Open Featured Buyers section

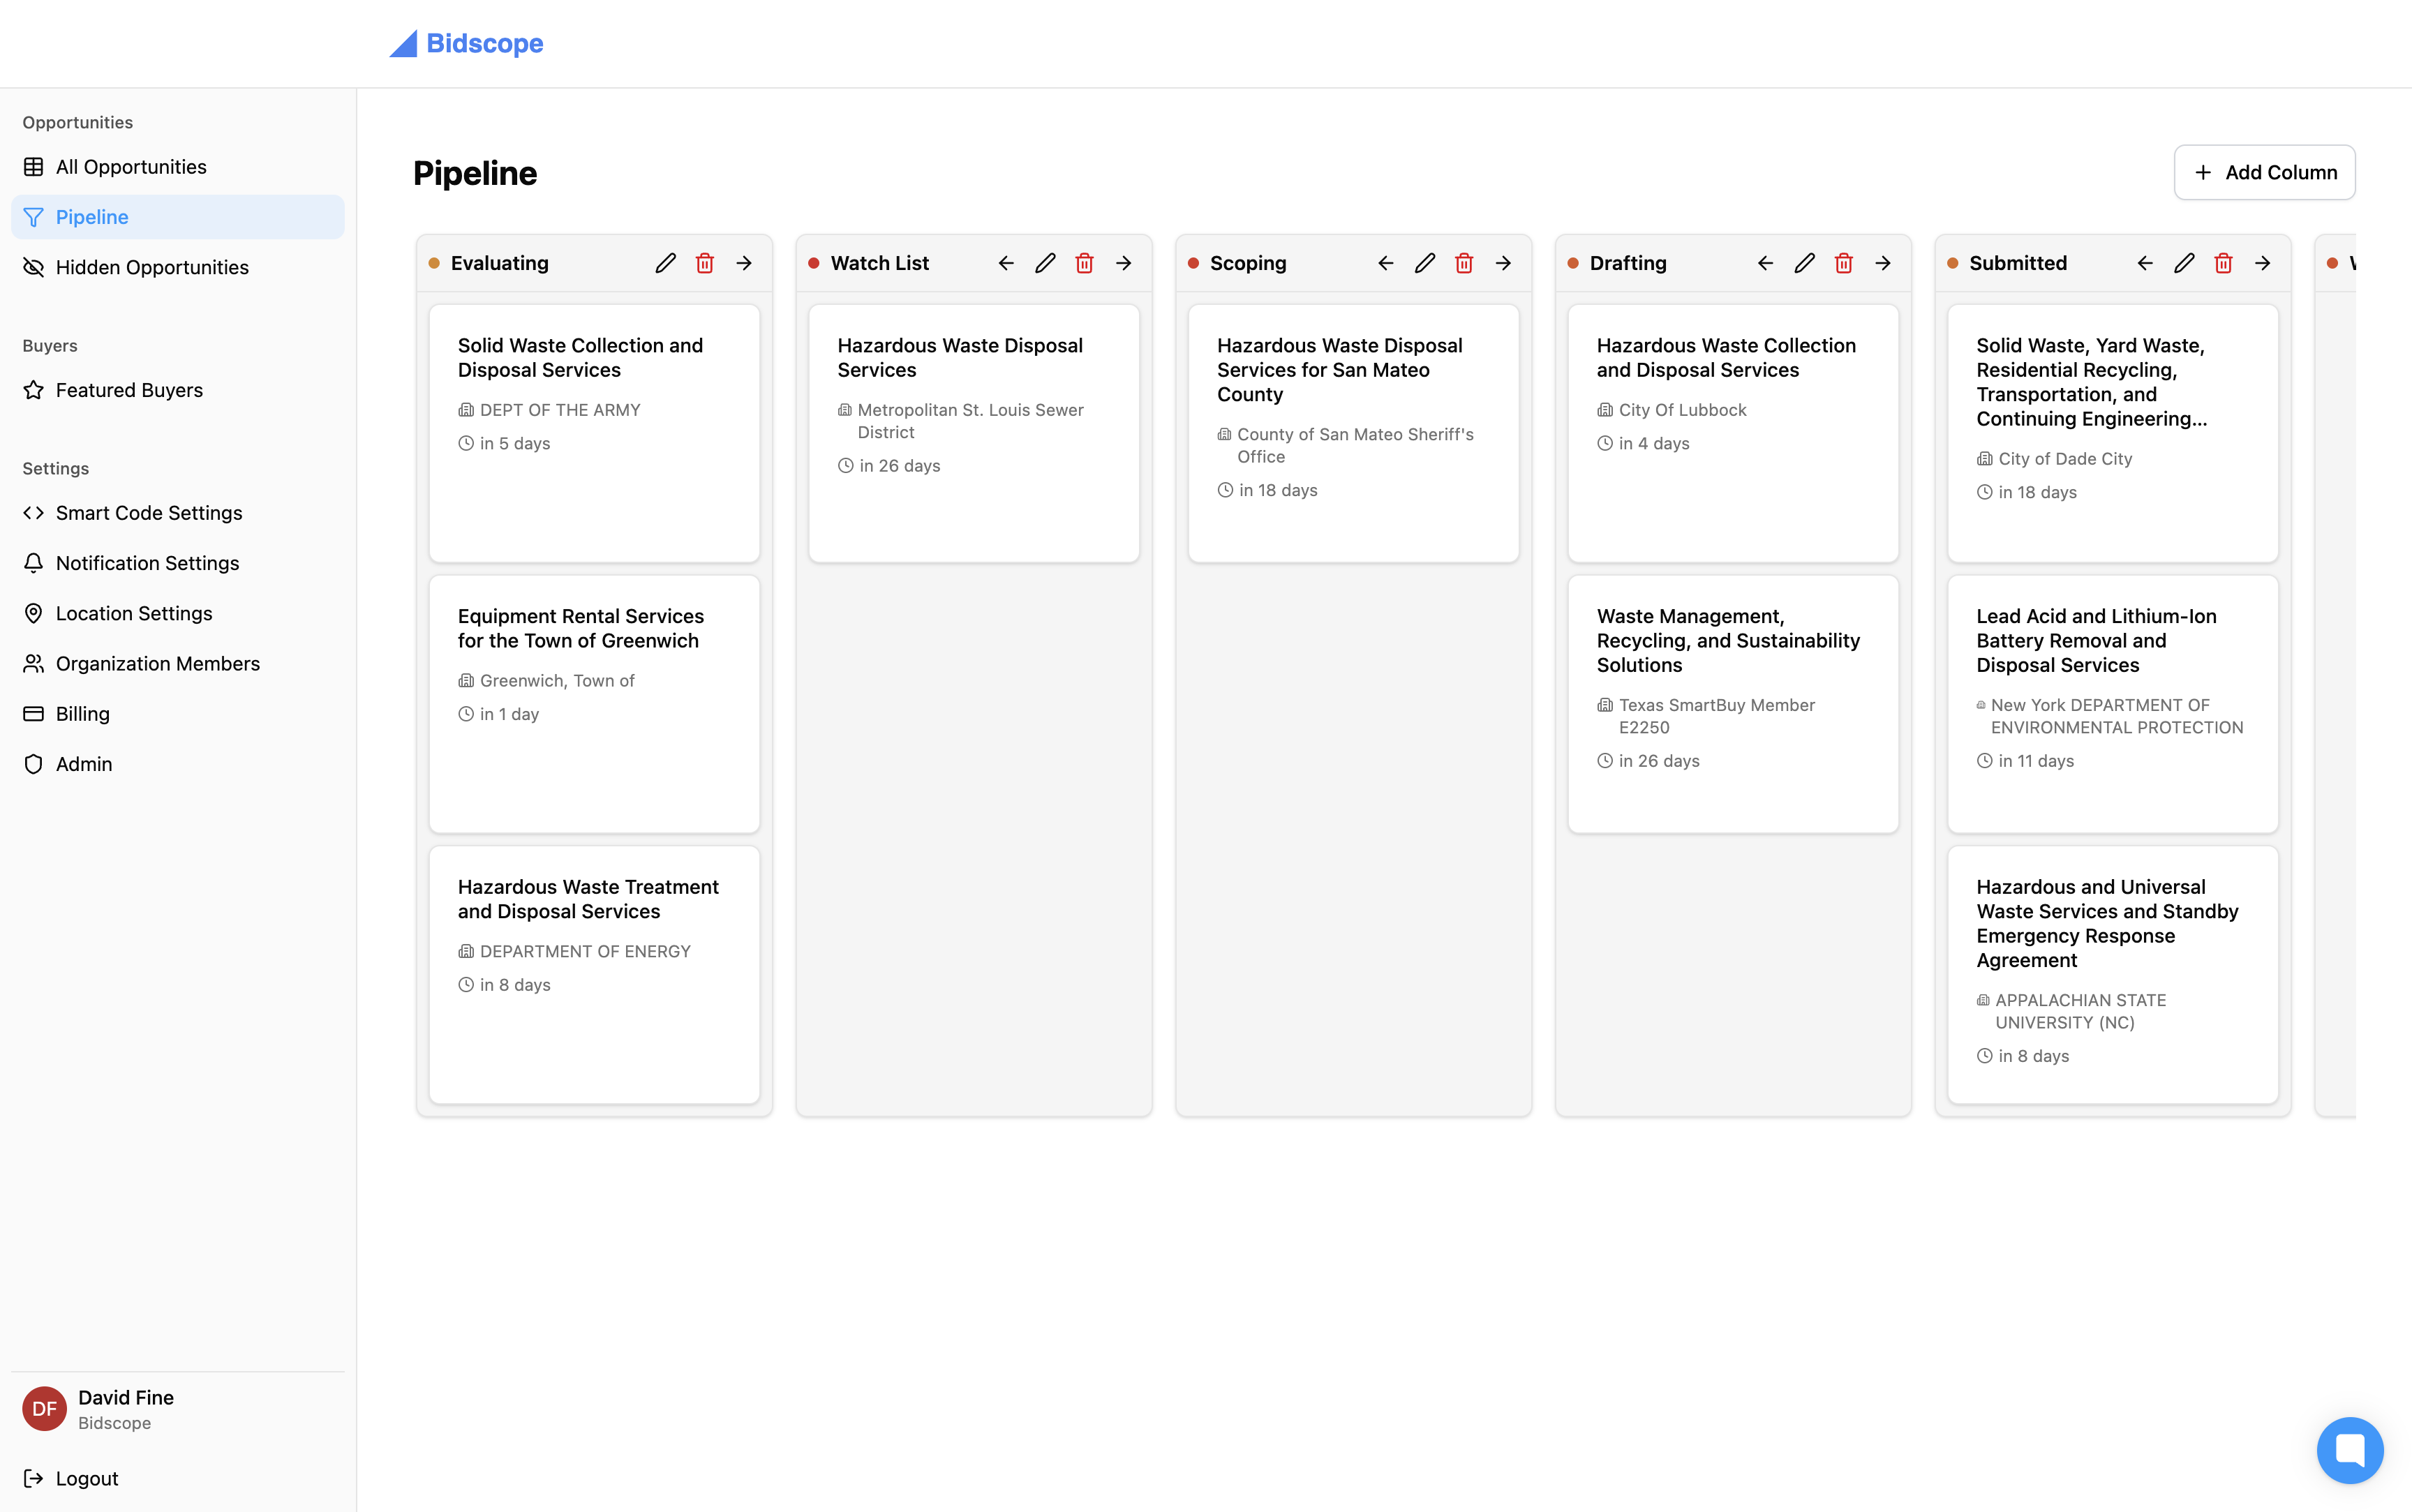coord(129,390)
